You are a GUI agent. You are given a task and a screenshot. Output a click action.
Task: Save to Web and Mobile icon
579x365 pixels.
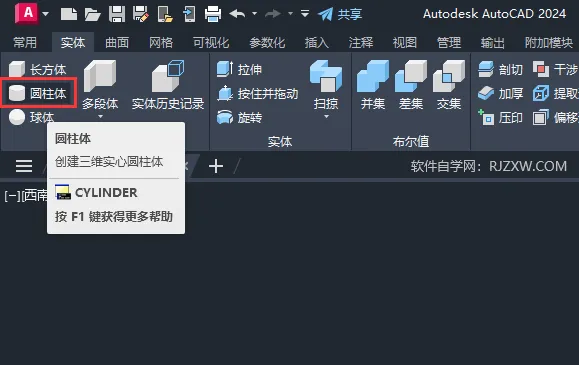(189, 14)
